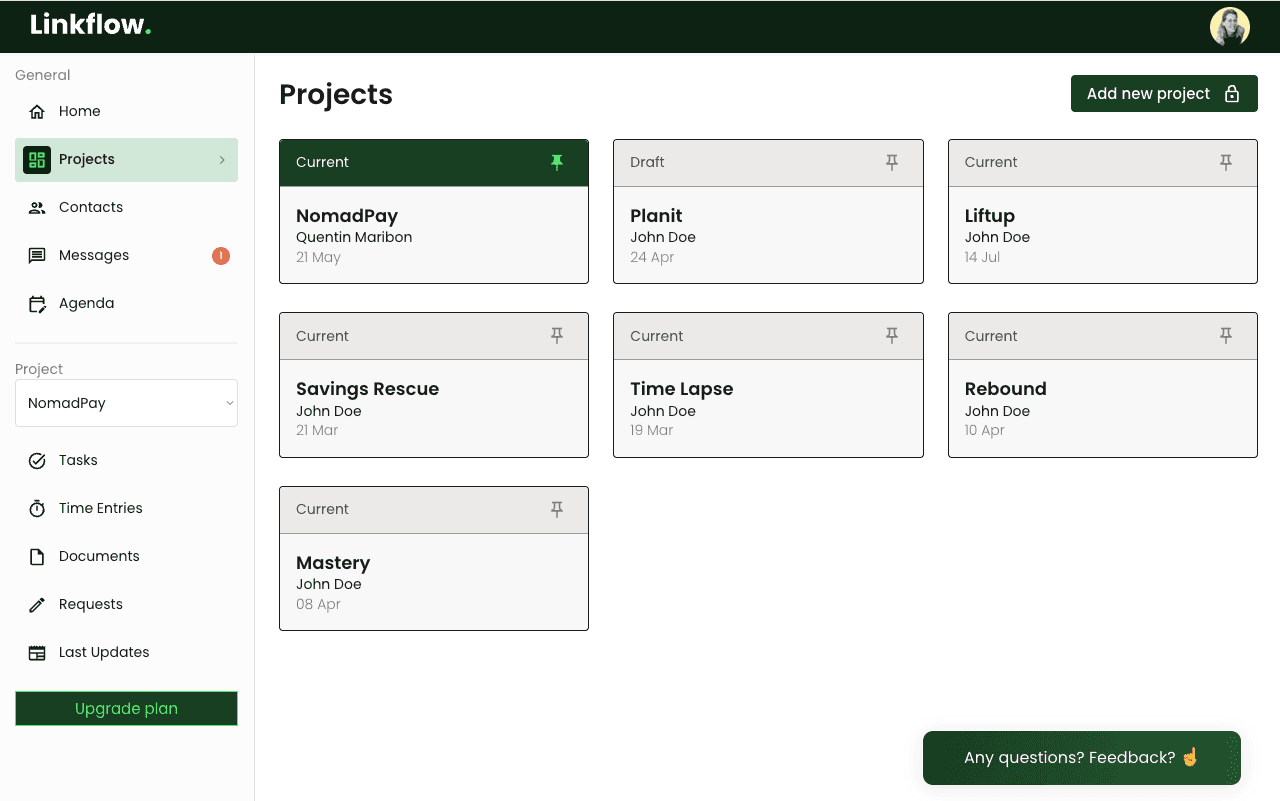Screen dimensions: 1280x801
Task: Click the Add new project button
Action: click(x=1164, y=93)
